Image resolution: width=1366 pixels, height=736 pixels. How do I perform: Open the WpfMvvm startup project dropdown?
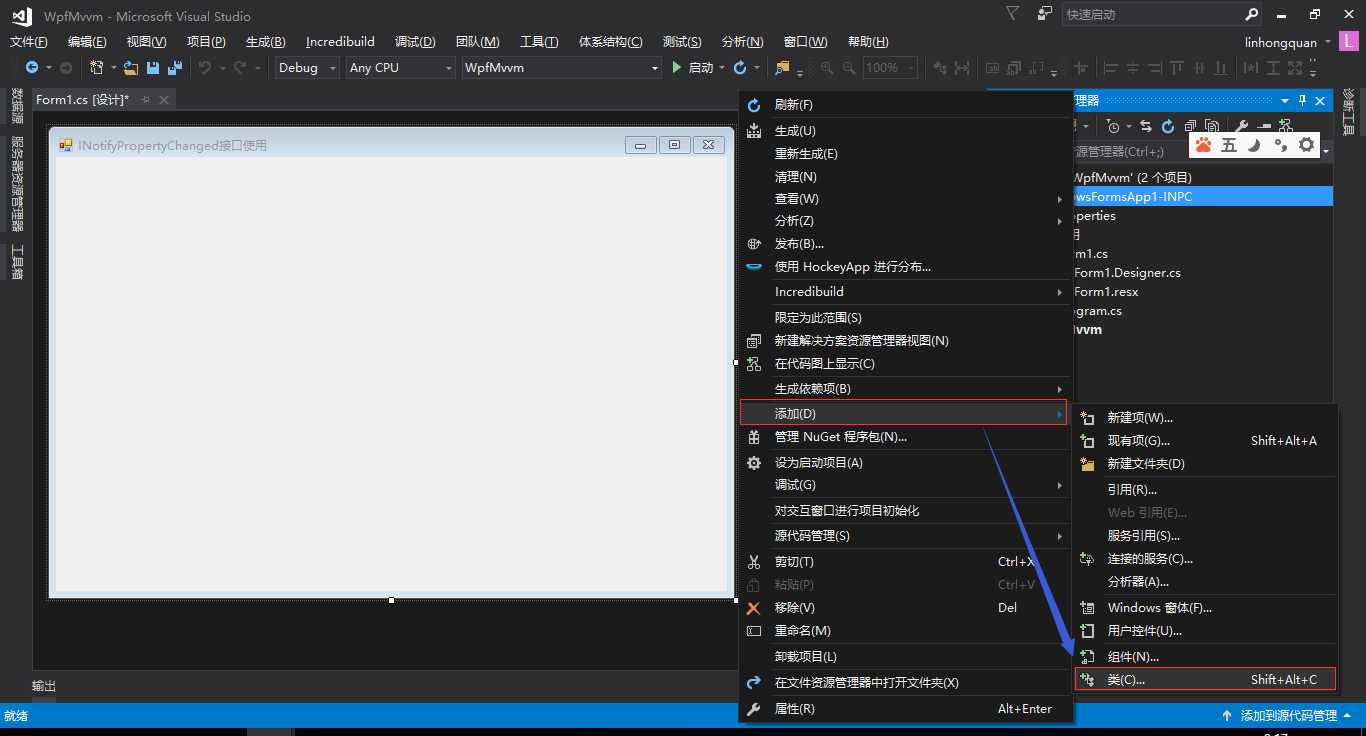(561, 67)
